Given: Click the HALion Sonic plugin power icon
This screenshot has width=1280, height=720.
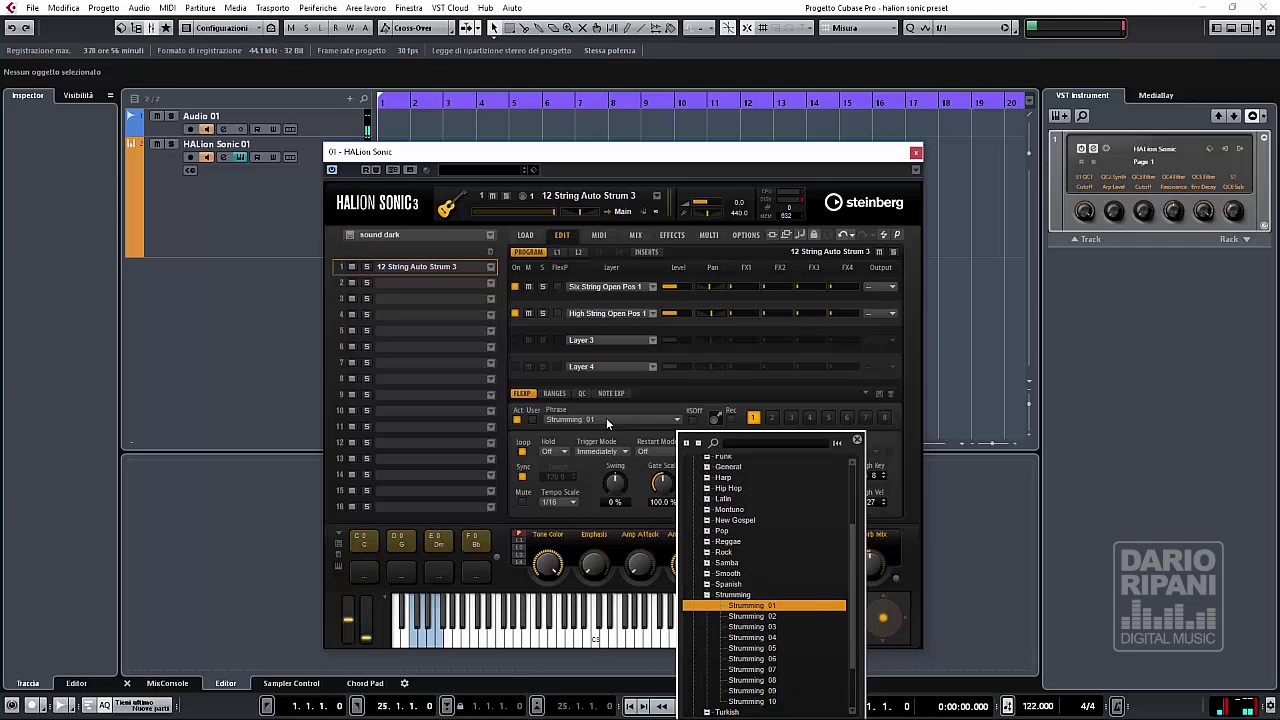Looking at the screenshot, I should coord(332,169).
